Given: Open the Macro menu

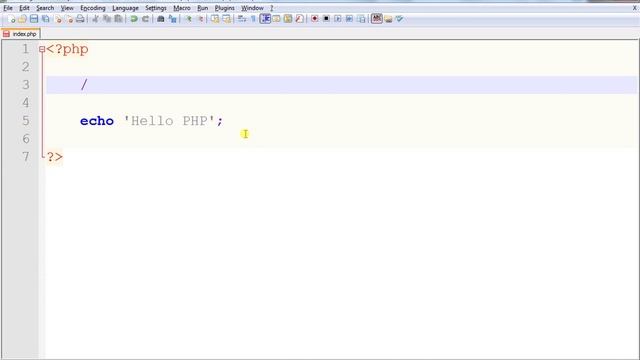Looking at the screenshot, I should tap(182, 8).
